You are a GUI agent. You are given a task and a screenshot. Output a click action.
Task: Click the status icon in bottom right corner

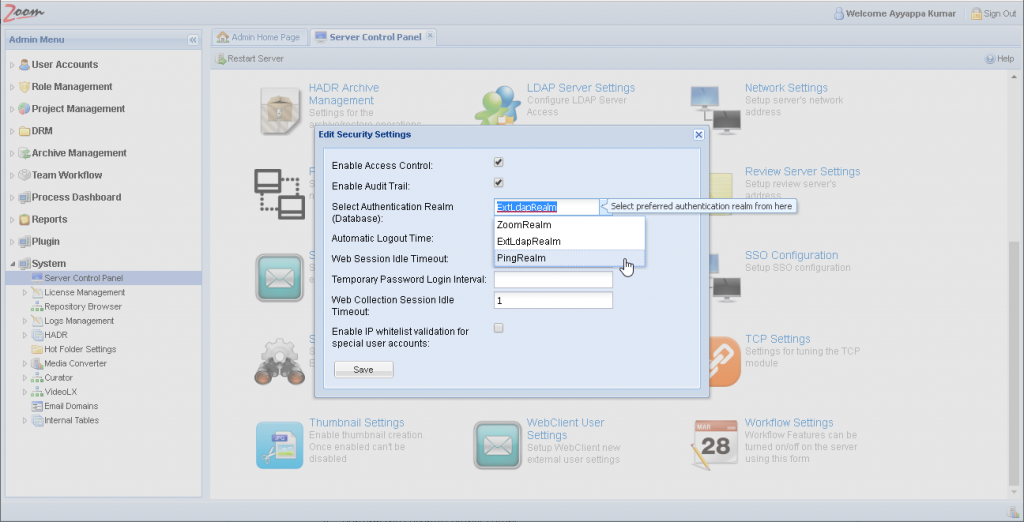click(x=1012, y=512)
